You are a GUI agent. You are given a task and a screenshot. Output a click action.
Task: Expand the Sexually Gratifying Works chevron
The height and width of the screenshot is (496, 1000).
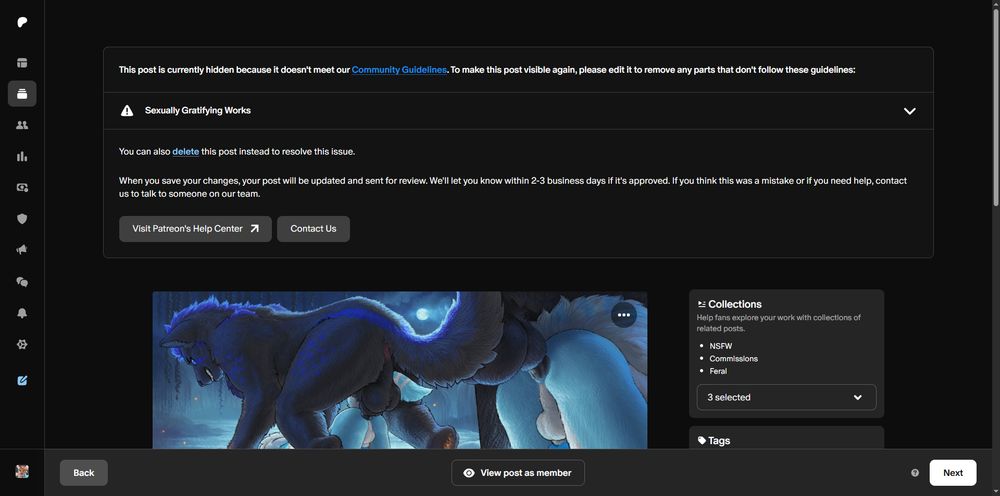[x=909, y=111]
